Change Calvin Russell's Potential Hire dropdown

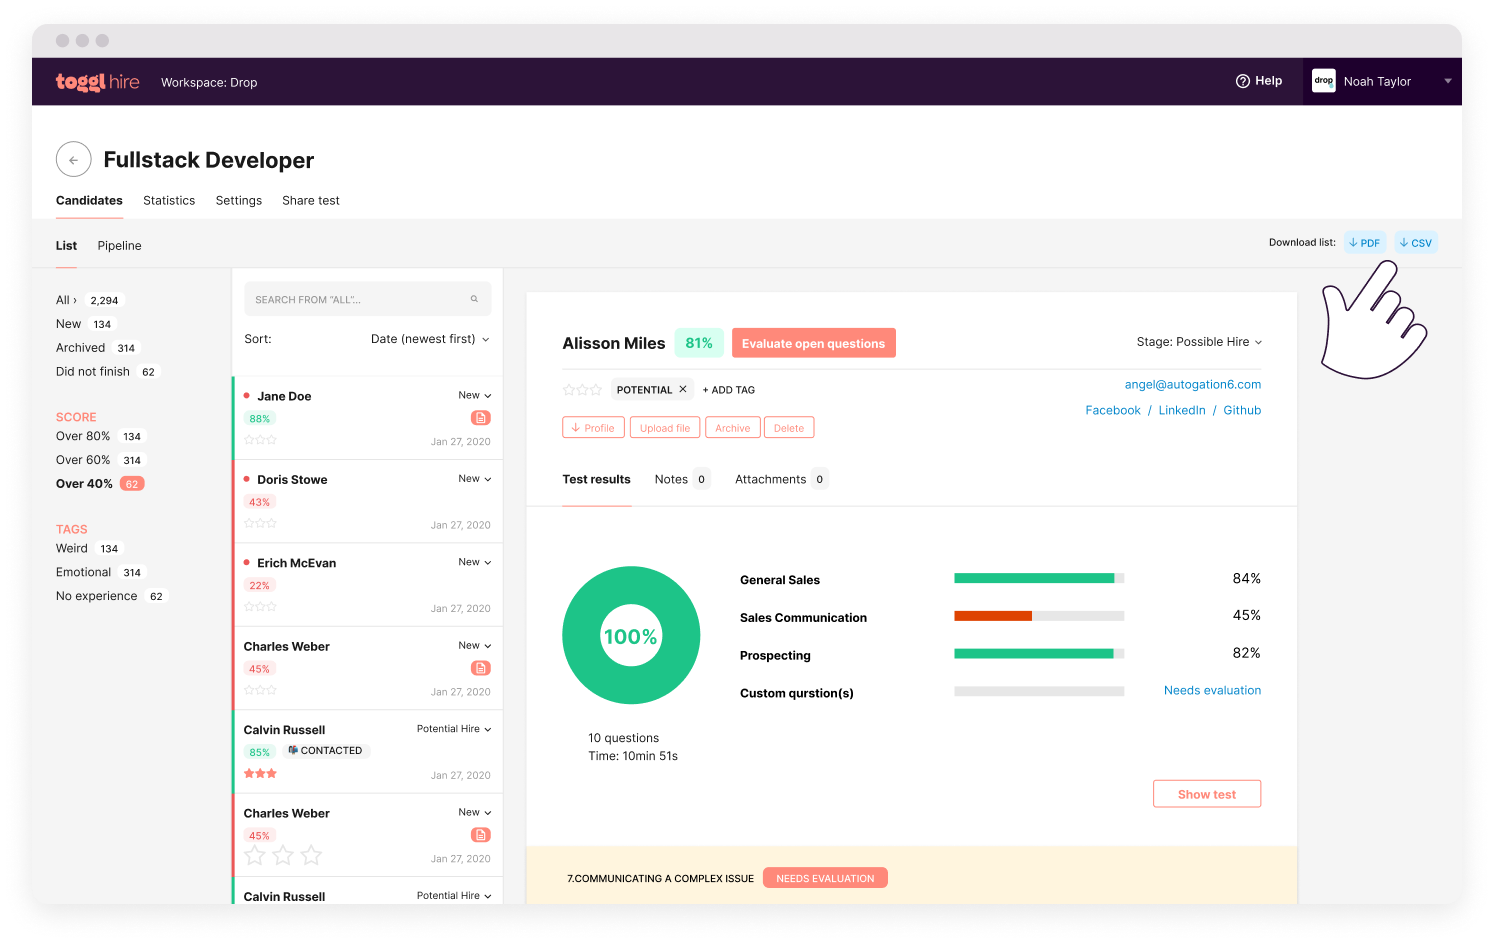point(454,729)
